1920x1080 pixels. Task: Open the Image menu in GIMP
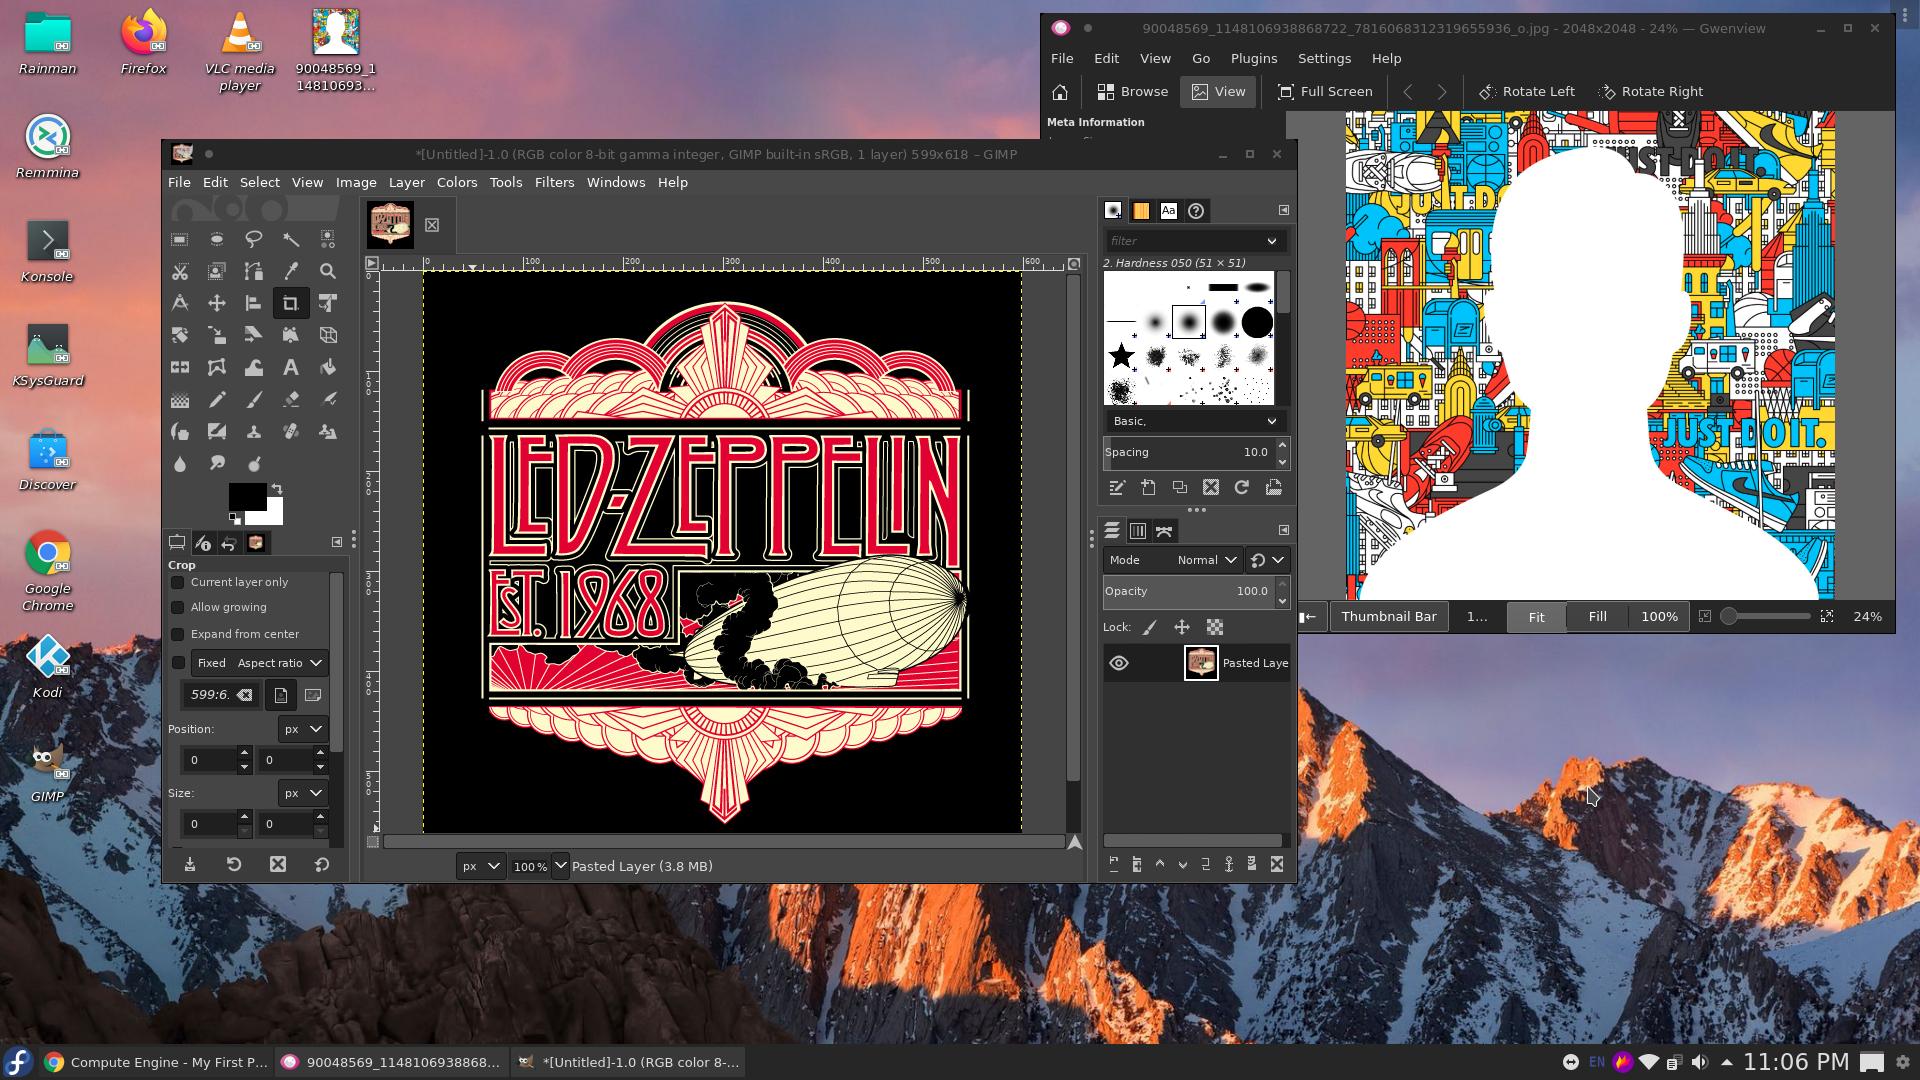click(x=356, y=182)
